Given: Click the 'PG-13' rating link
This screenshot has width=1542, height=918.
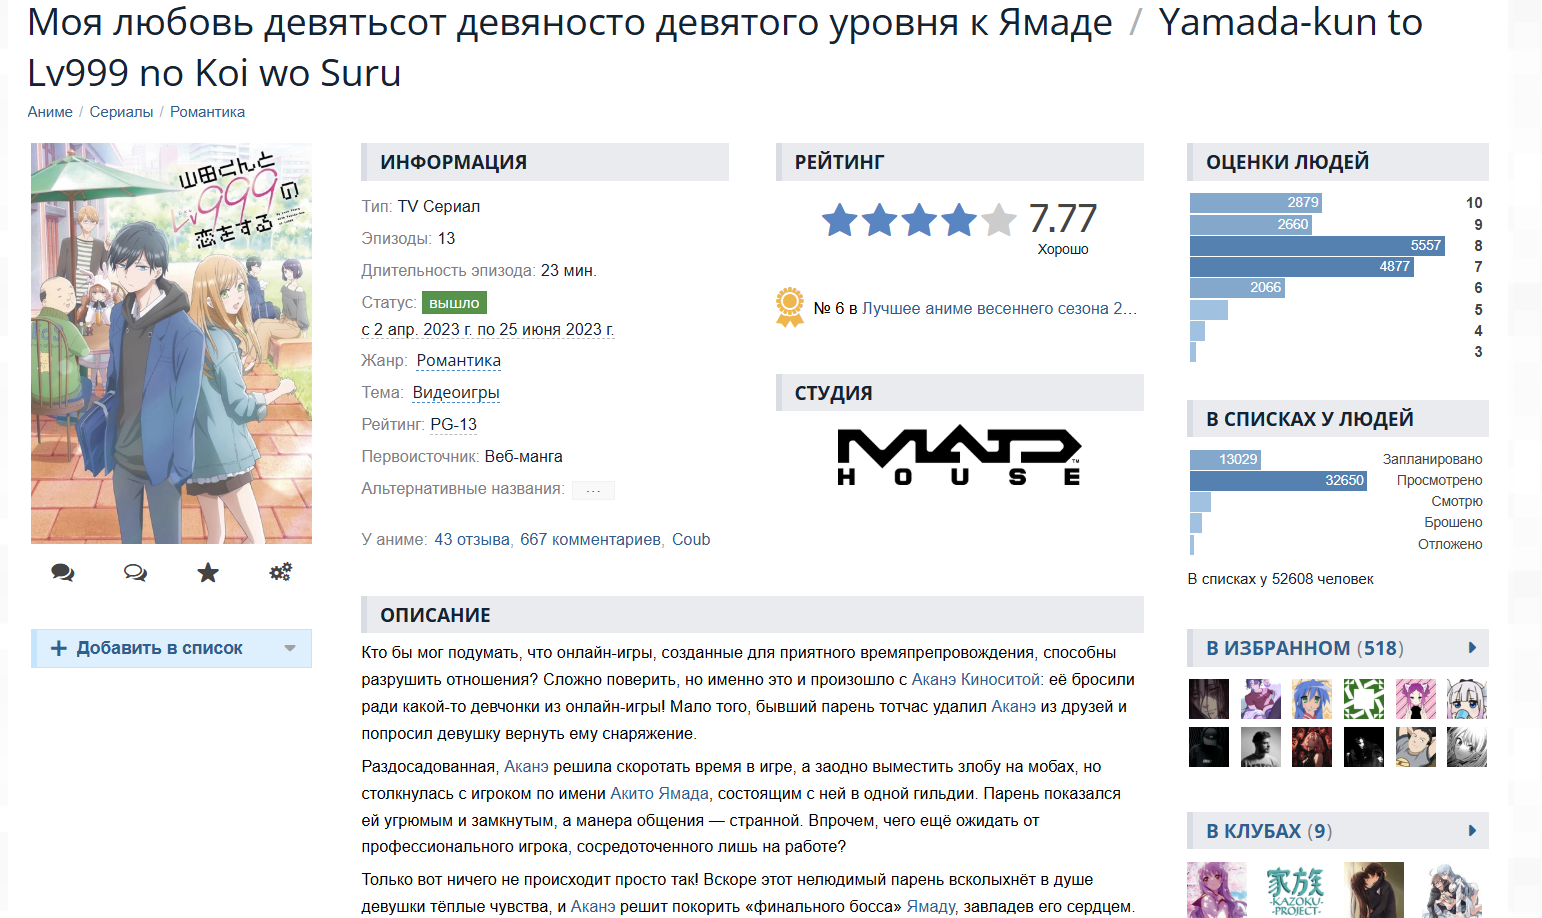Looking at the screenshot, I should point(454,424).
